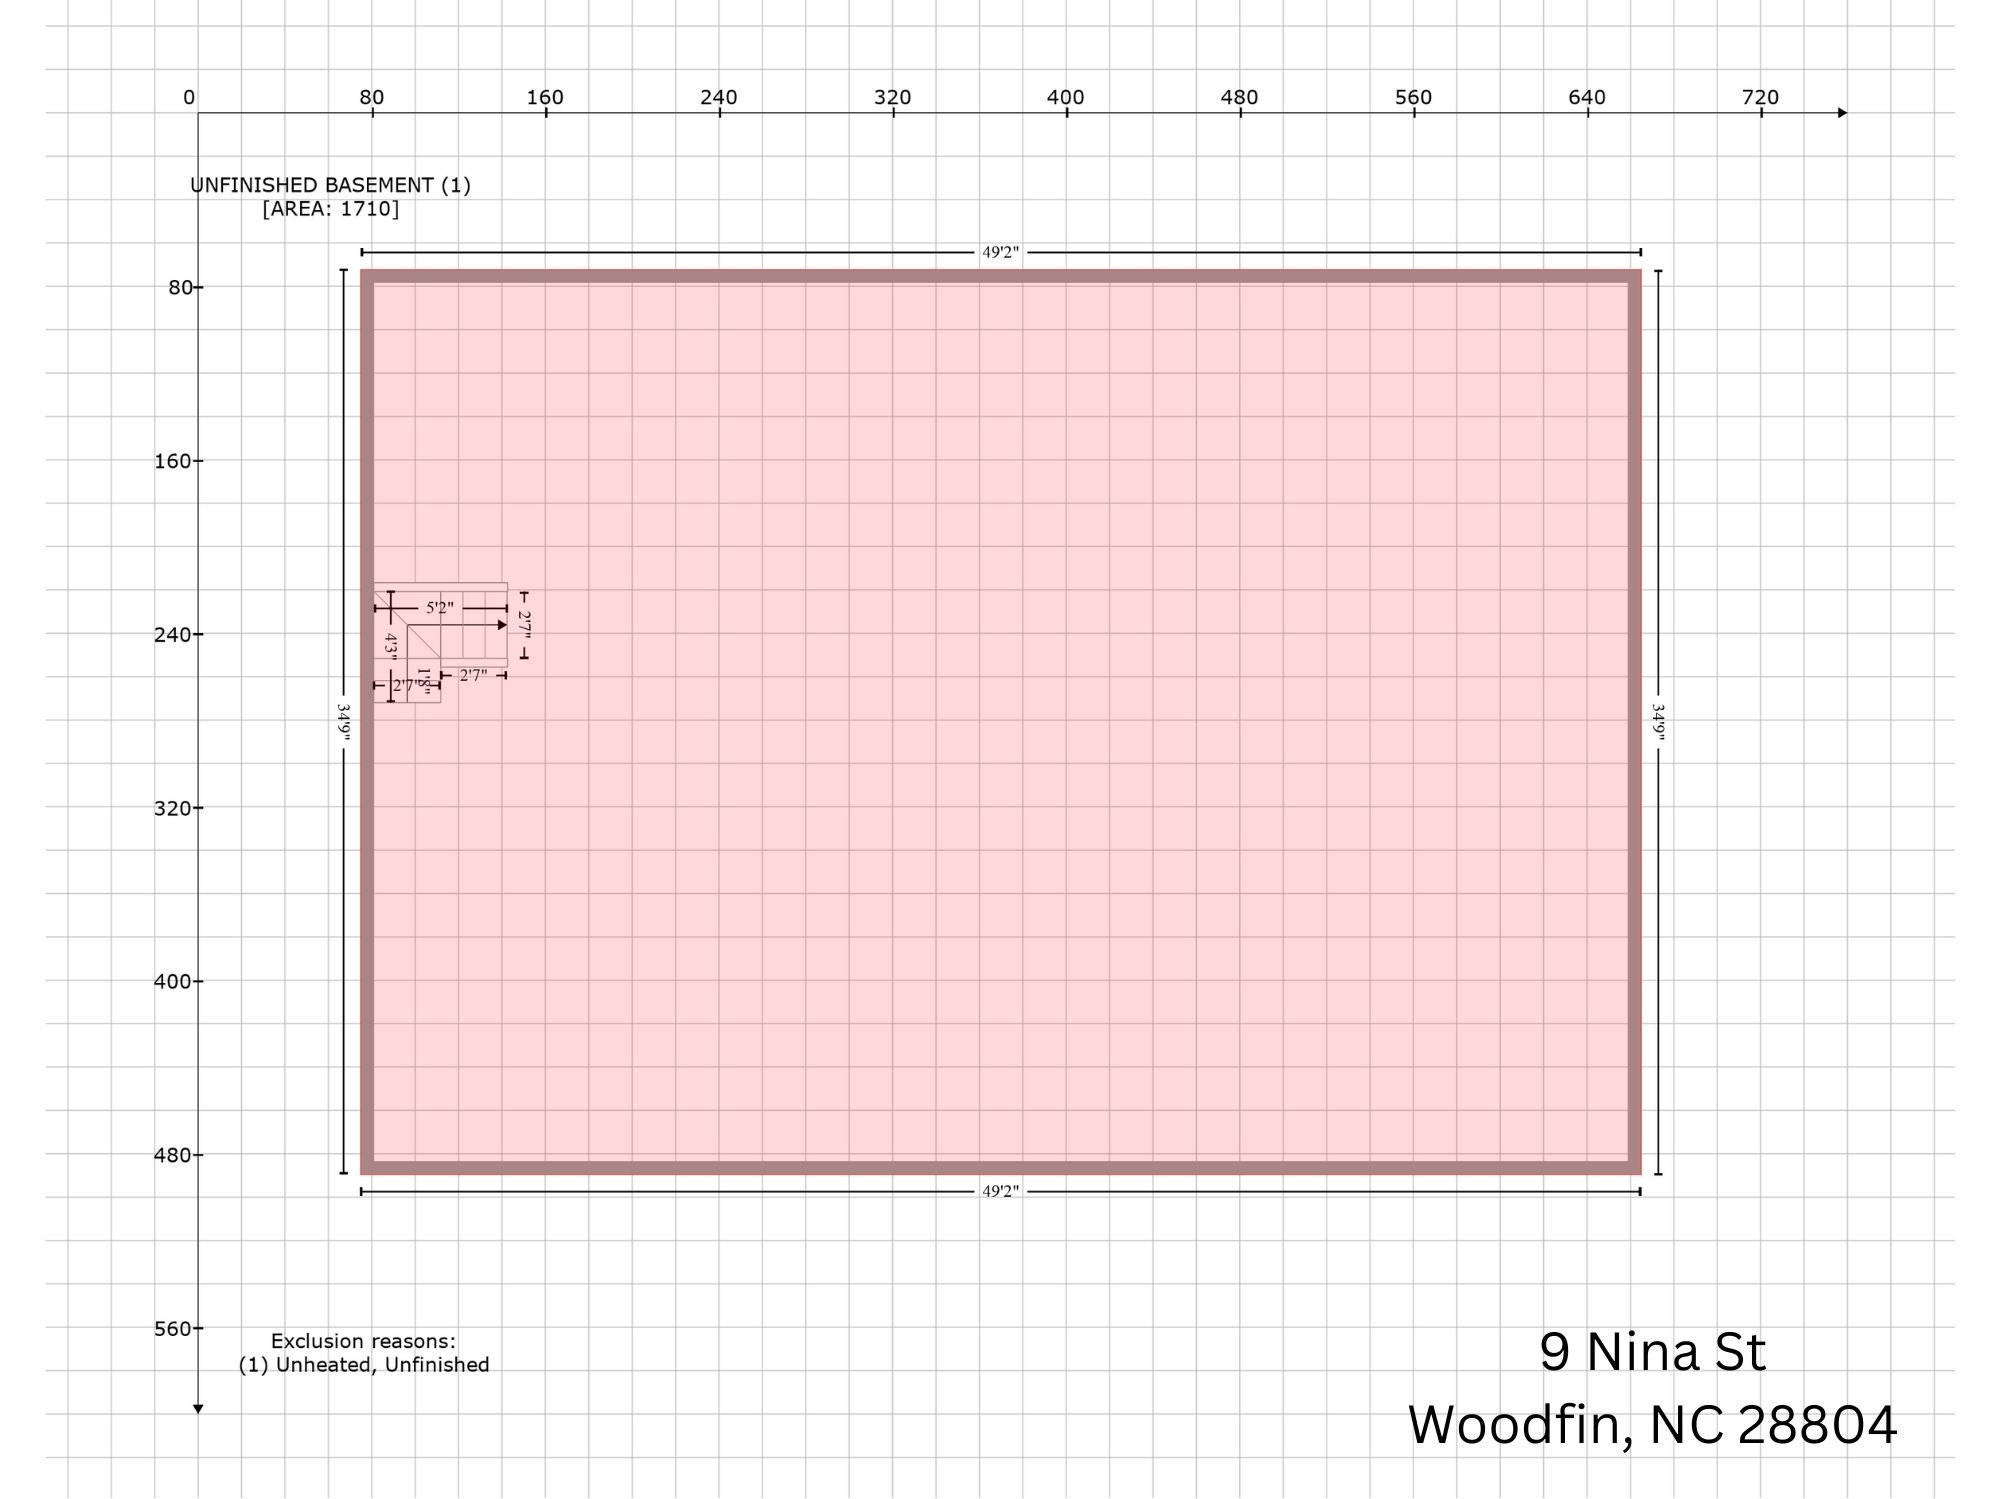Expand the [AREA: 1710] annotation

click(x=330, y=209)
